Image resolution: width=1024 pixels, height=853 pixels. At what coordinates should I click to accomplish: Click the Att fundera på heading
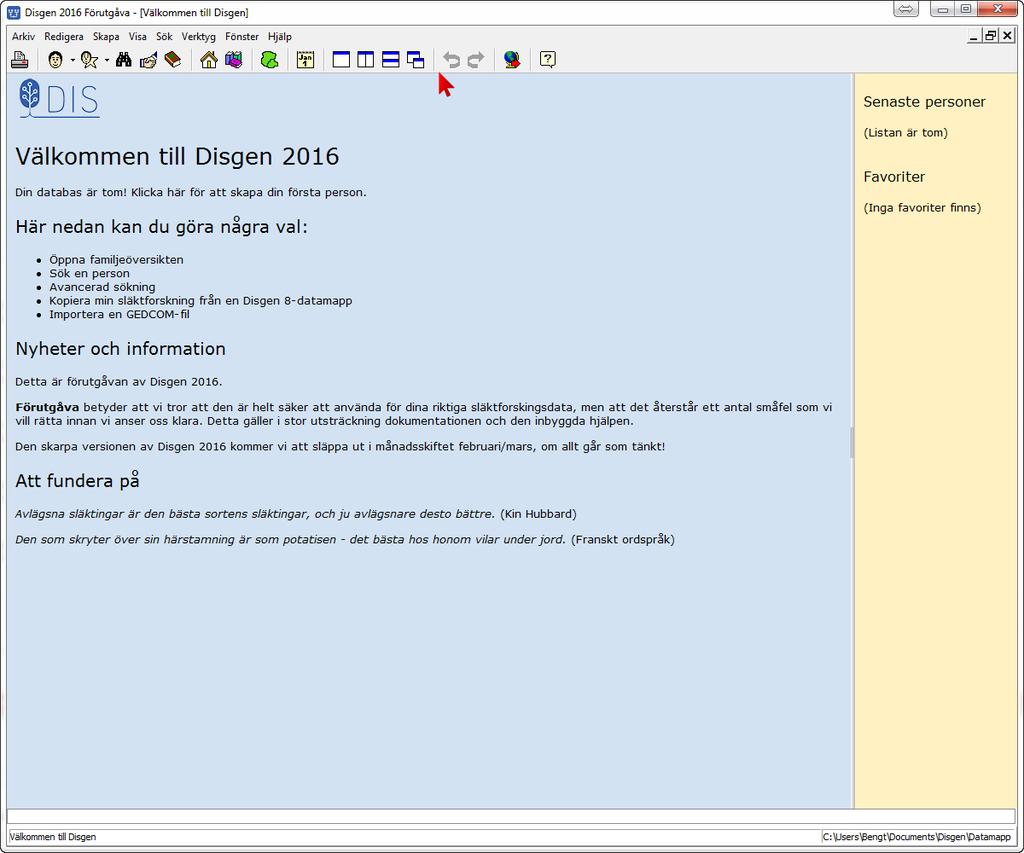coord(77,481)
